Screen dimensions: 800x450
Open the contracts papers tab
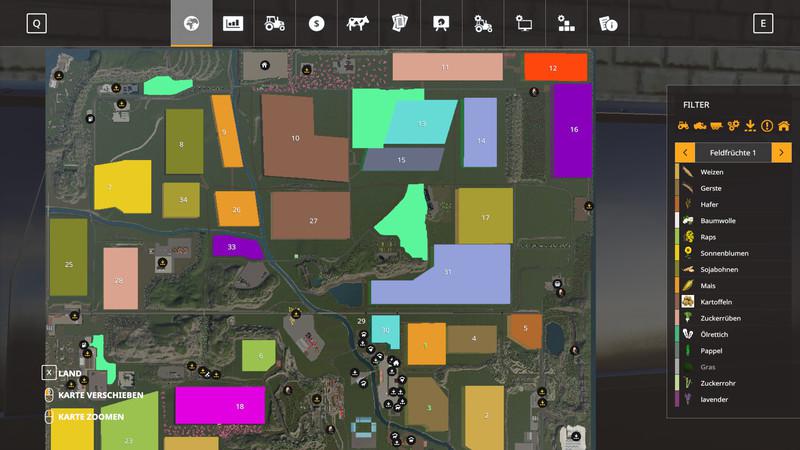pos(399,24)
